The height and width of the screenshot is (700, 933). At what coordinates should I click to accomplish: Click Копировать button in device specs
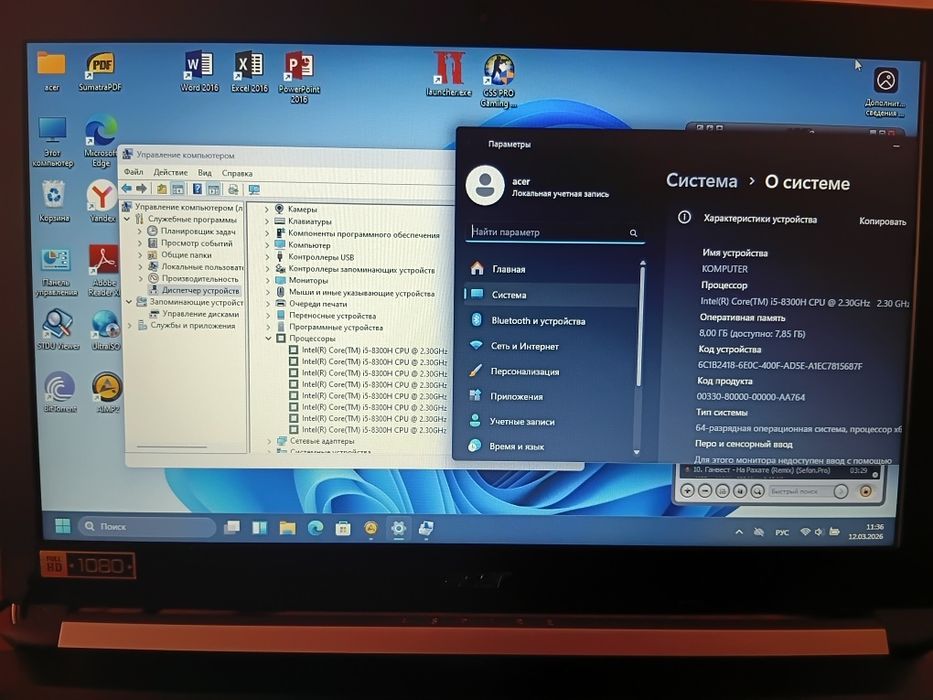882,221
